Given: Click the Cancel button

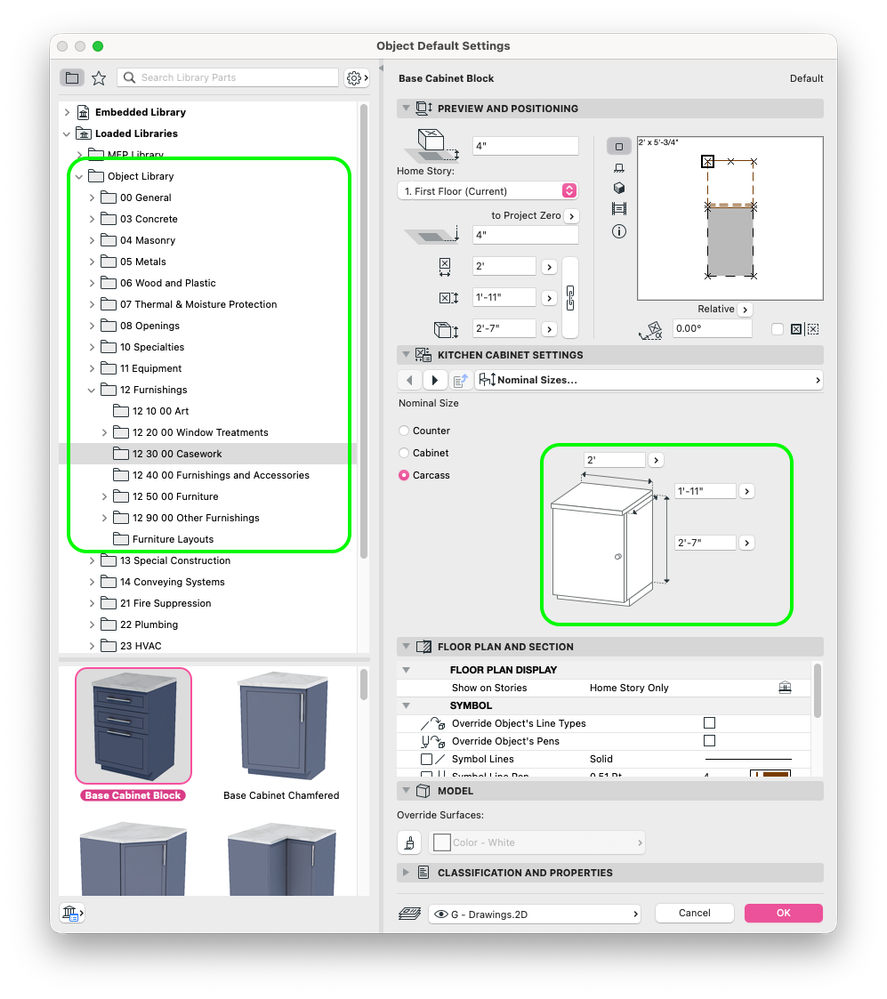Looking at the screenshot, I should pos(694,913).
